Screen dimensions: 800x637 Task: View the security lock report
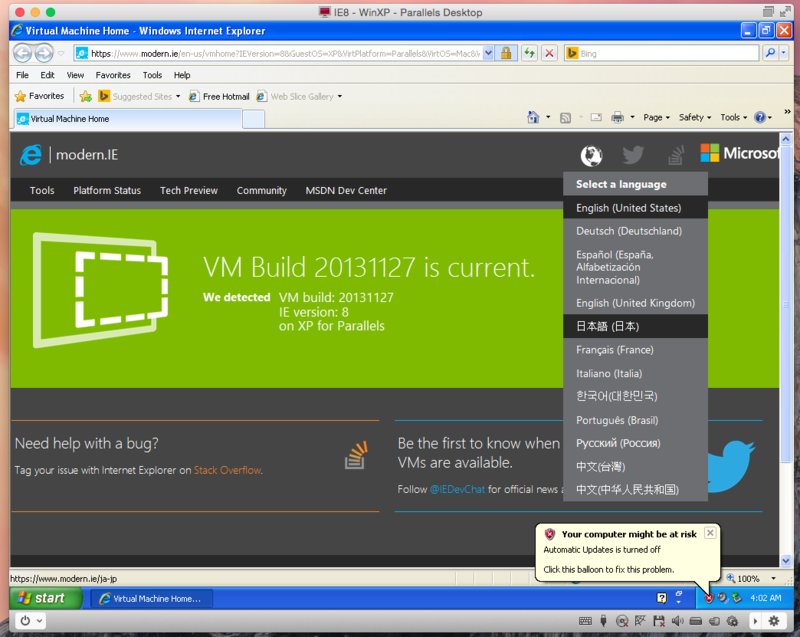506,53
